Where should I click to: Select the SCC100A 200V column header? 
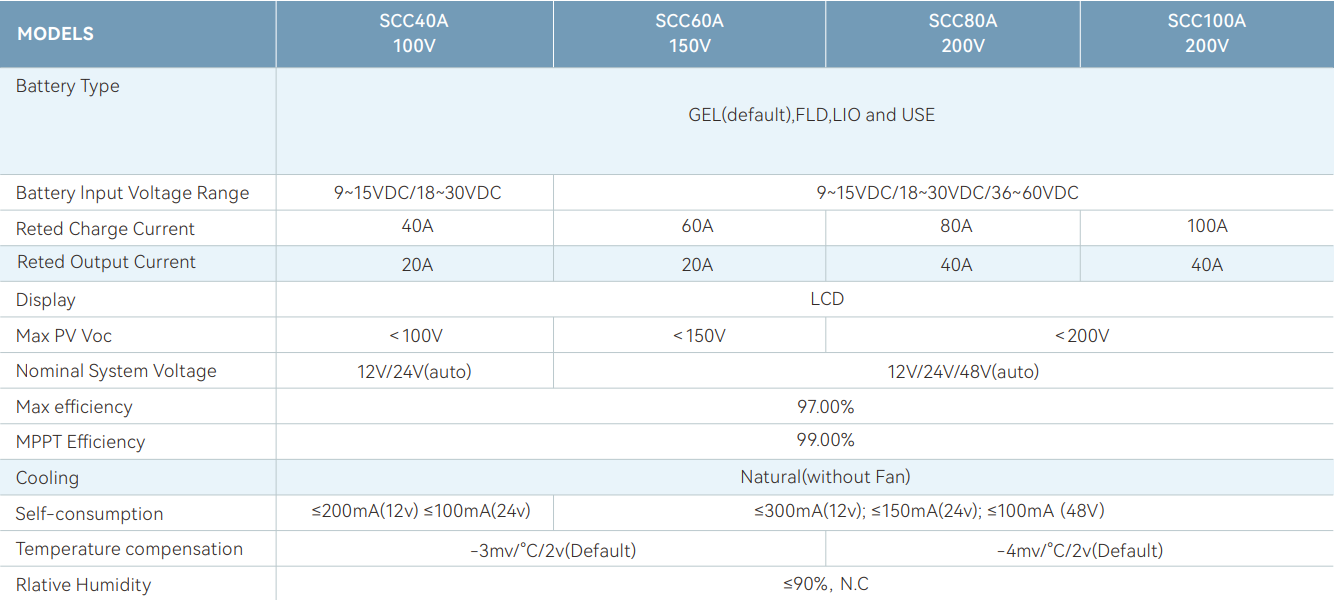pos(1207,34)
